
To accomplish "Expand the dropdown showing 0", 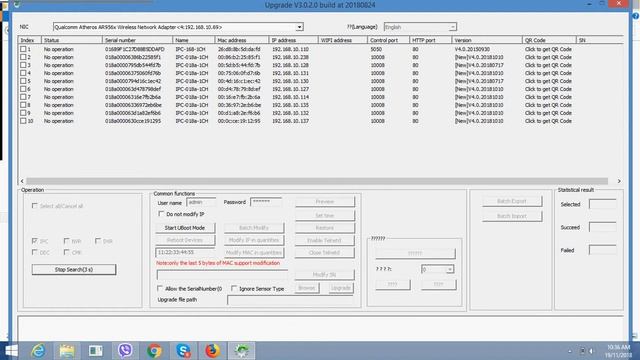I will pos(449,269).
